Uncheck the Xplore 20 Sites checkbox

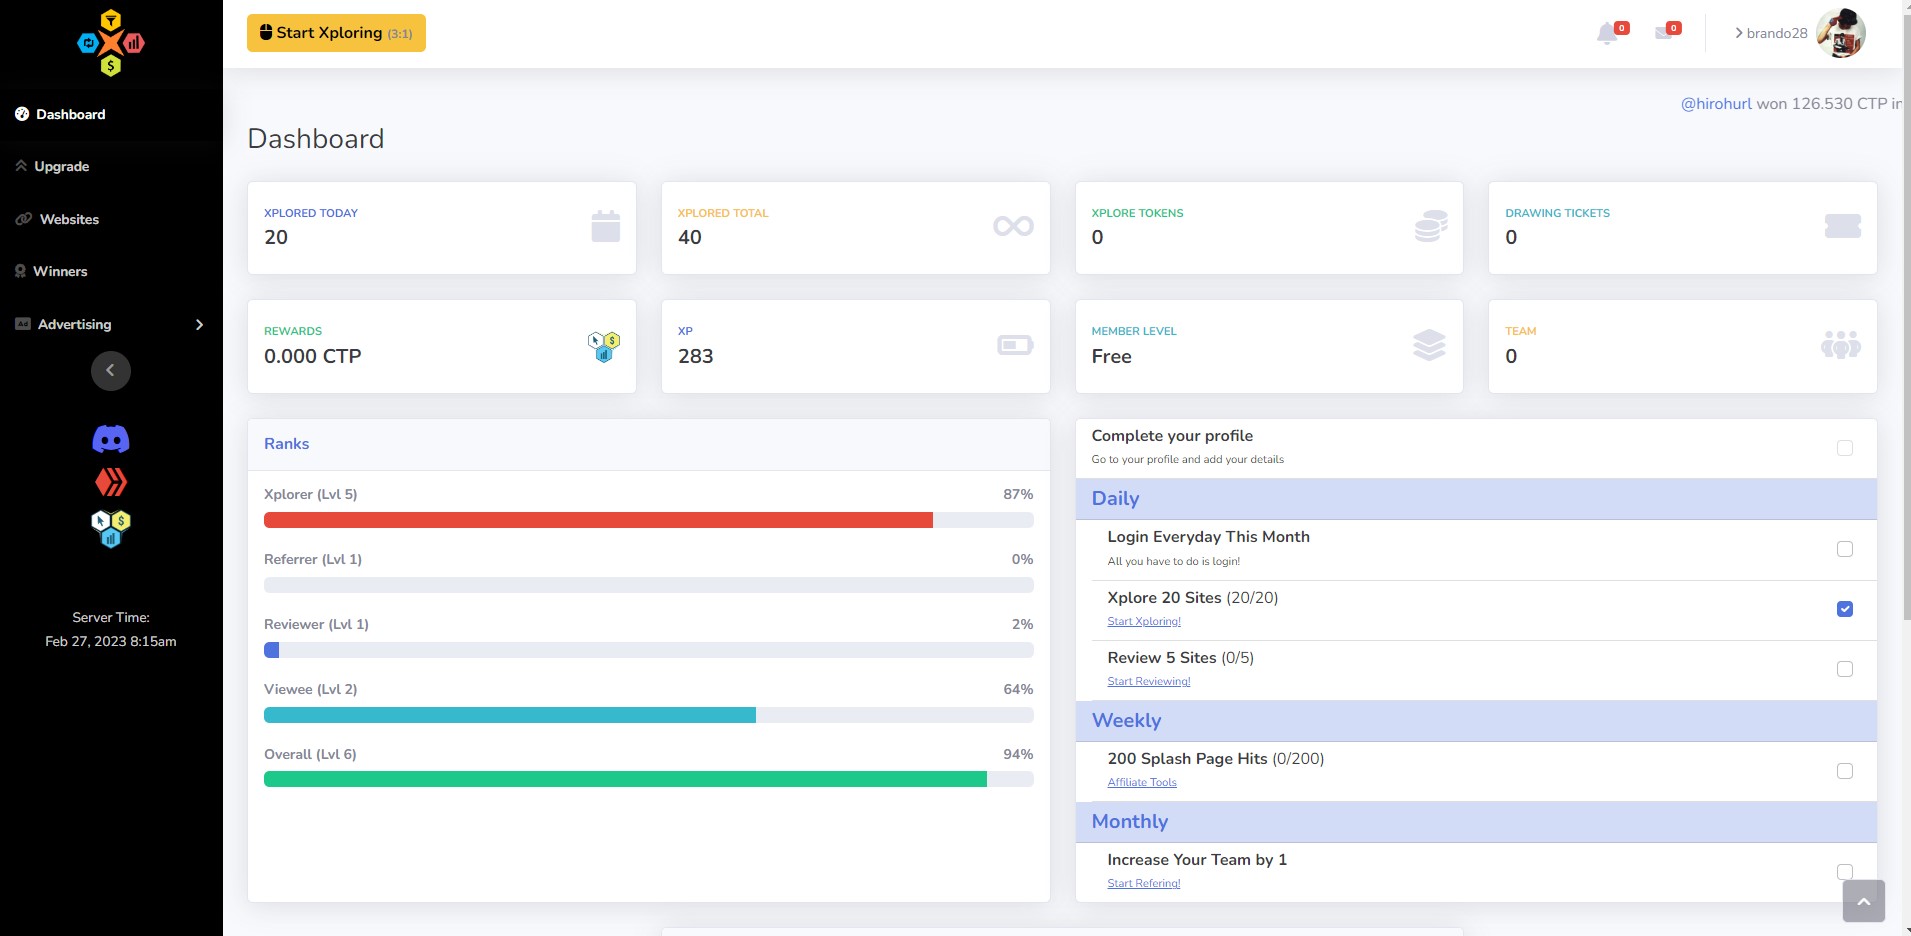coord(1845,609)
